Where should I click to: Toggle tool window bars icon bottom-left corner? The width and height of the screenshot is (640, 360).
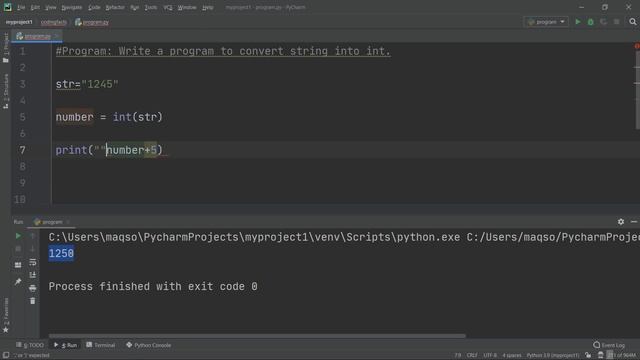[x=6, y=356]
